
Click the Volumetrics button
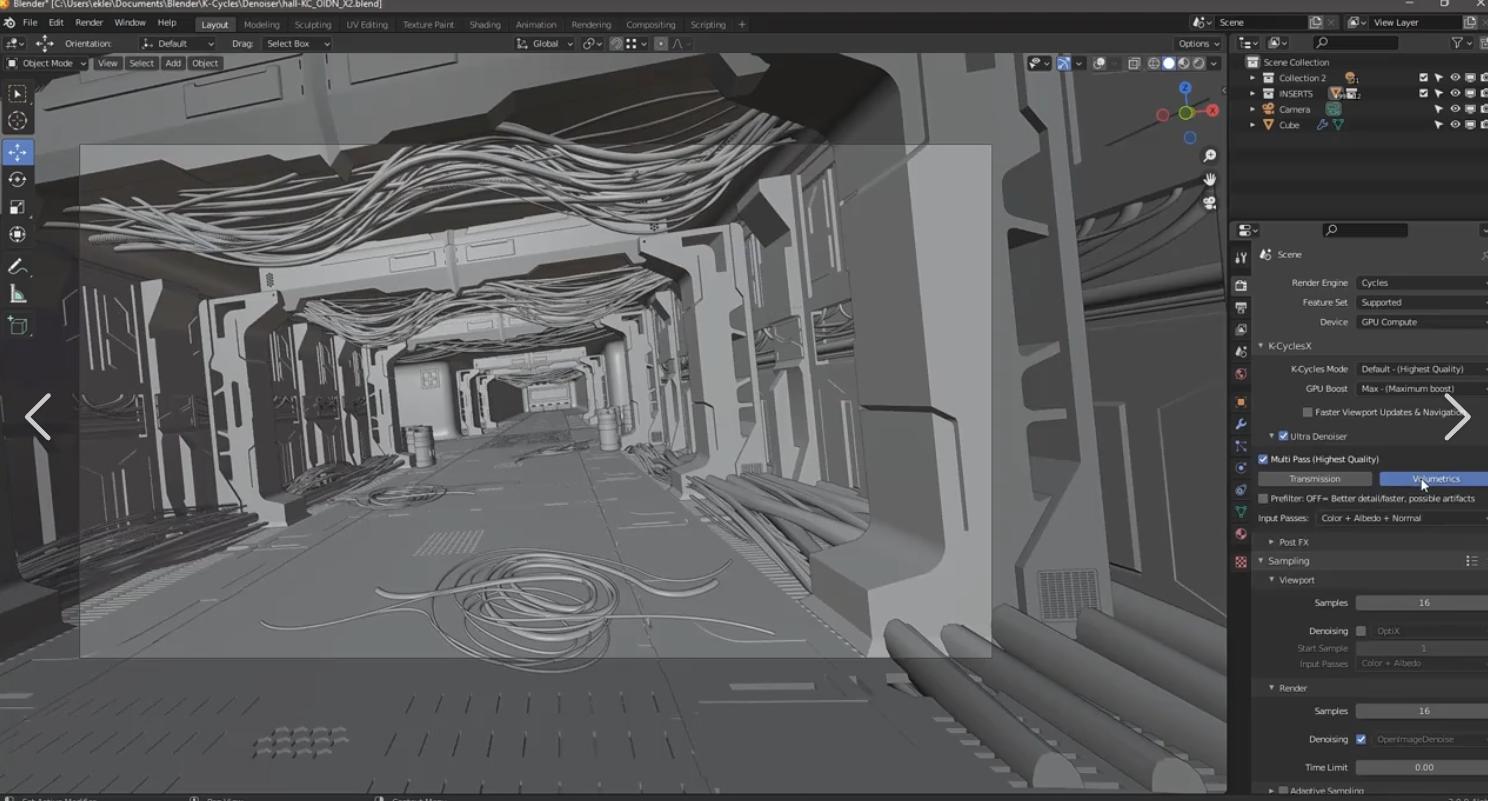point(1433,479)
